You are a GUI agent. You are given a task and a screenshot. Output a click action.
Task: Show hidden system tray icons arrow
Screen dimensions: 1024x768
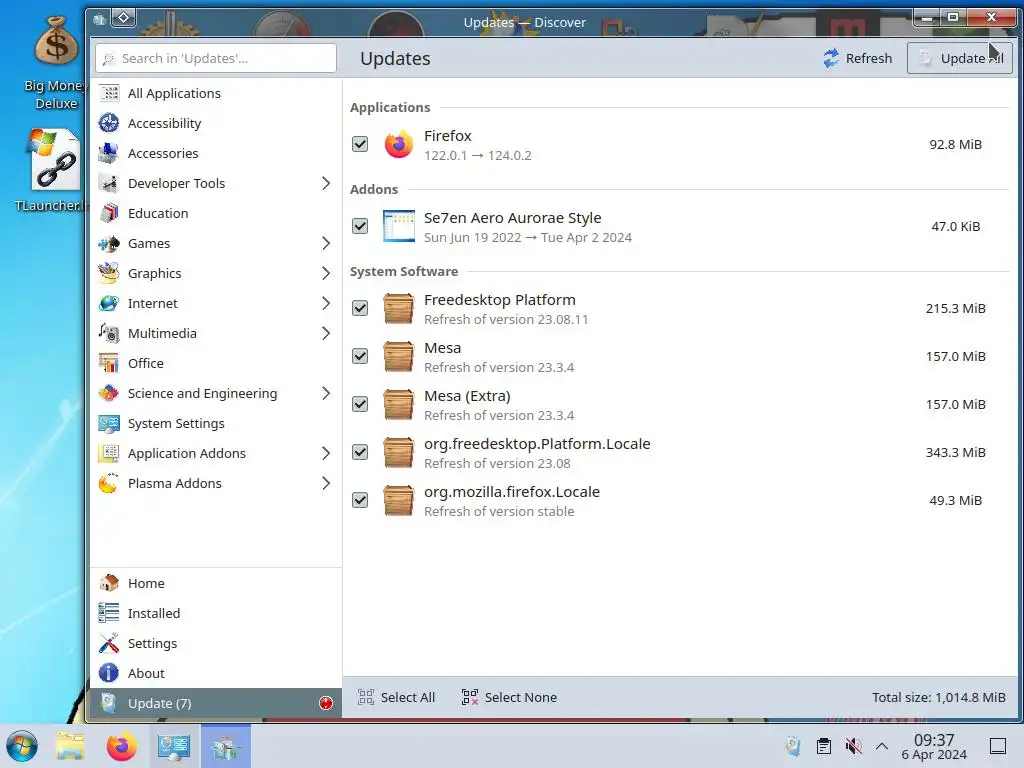click(882, 746)
